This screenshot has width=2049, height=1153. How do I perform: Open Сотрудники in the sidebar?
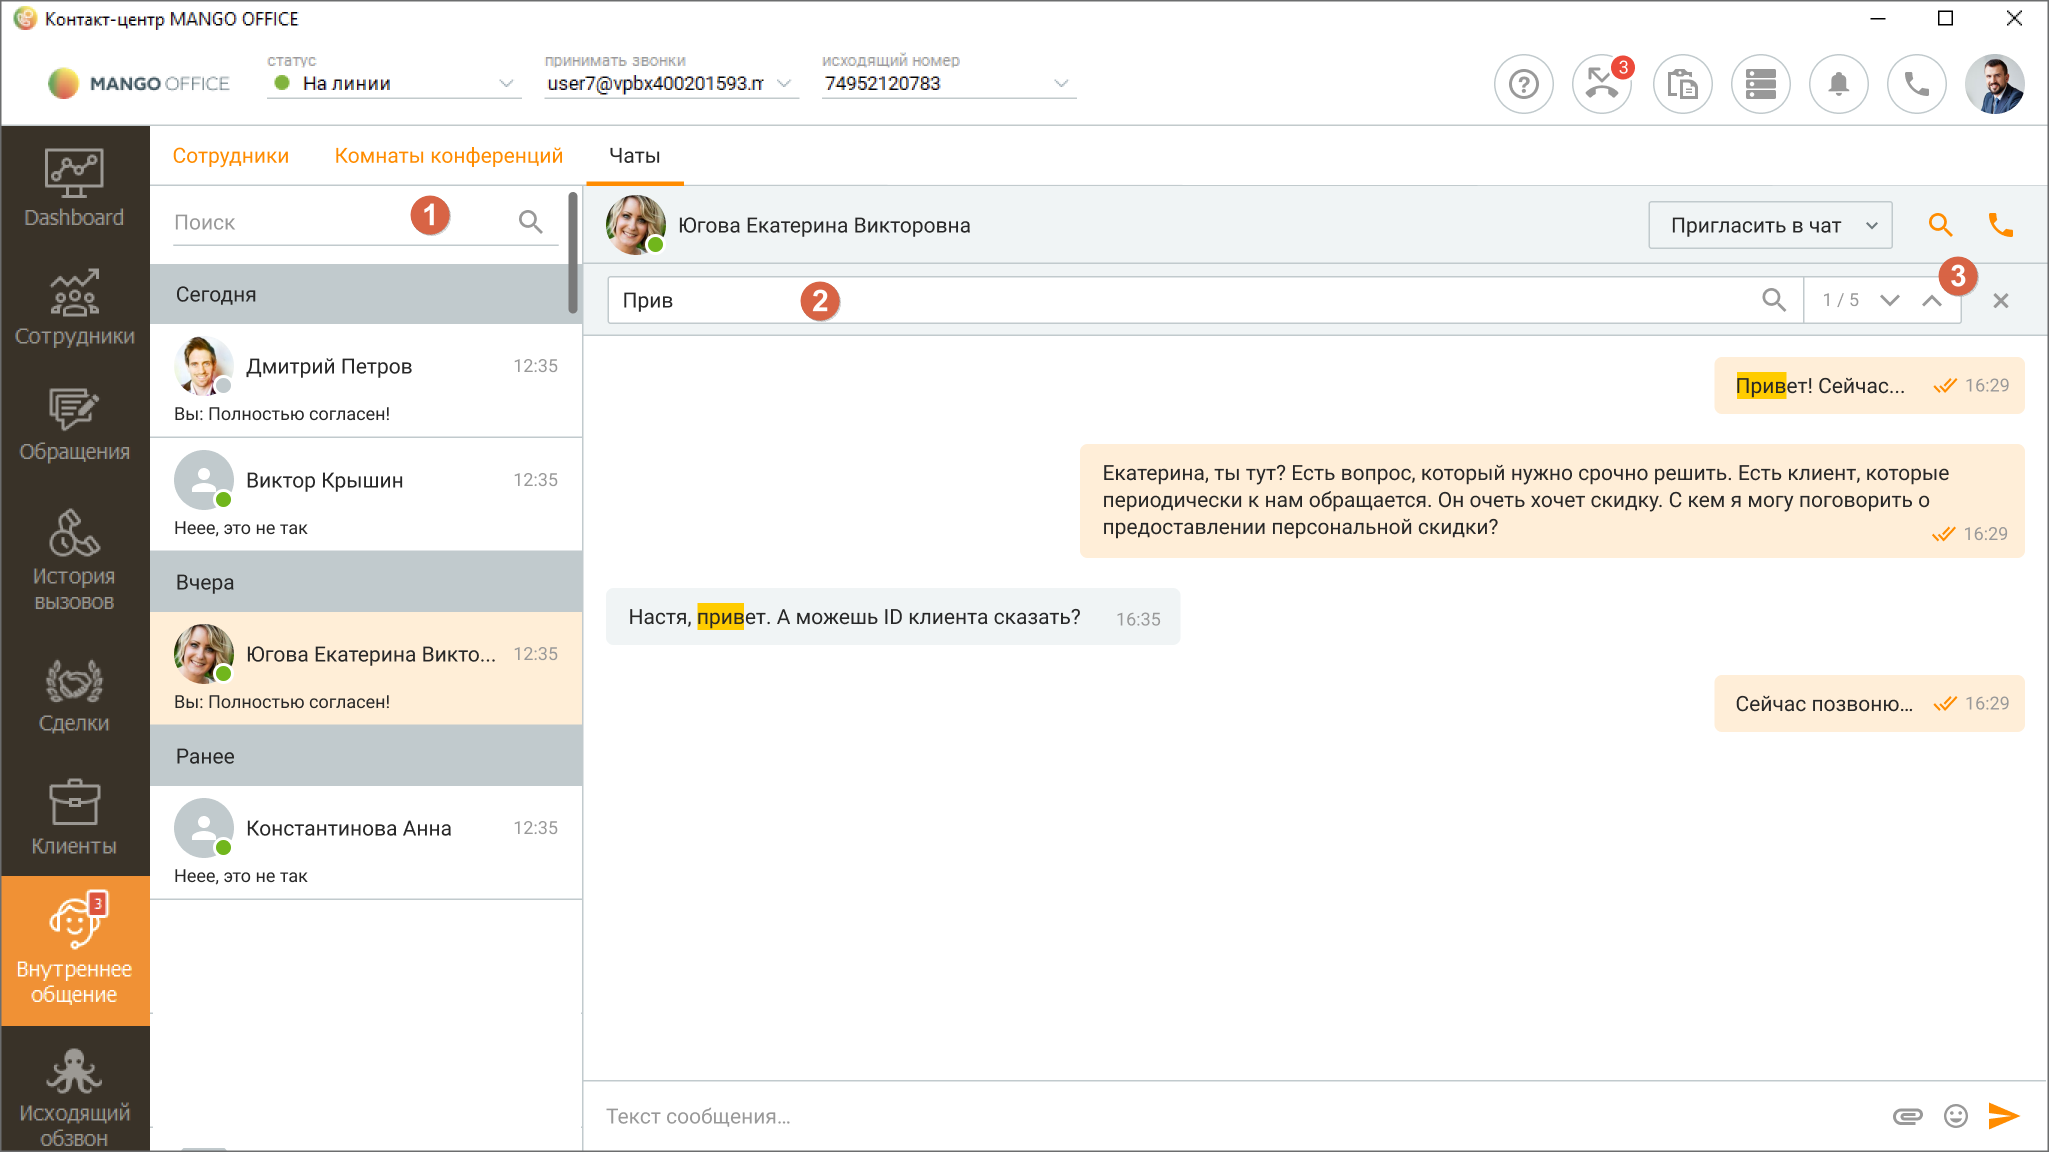[74, 307]
